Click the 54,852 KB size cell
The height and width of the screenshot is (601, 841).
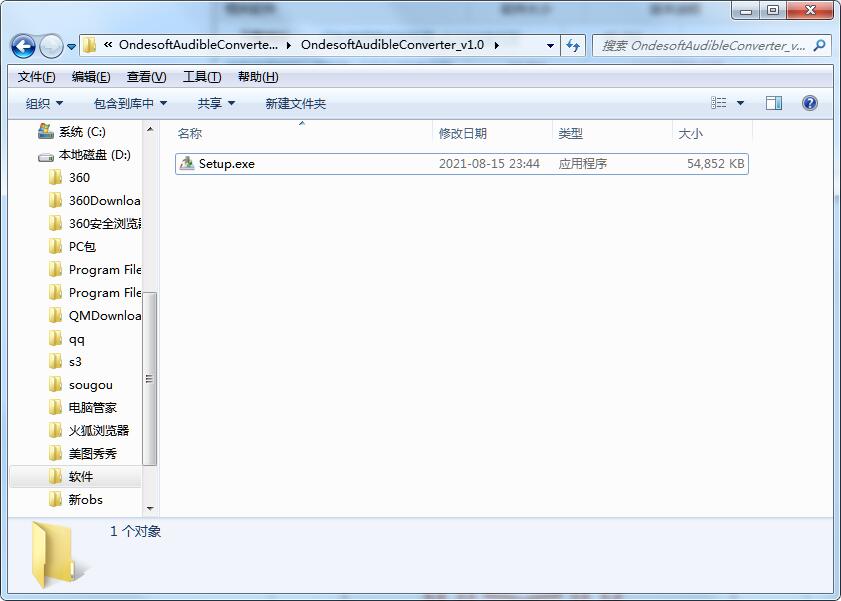click(x=715, y=164)
